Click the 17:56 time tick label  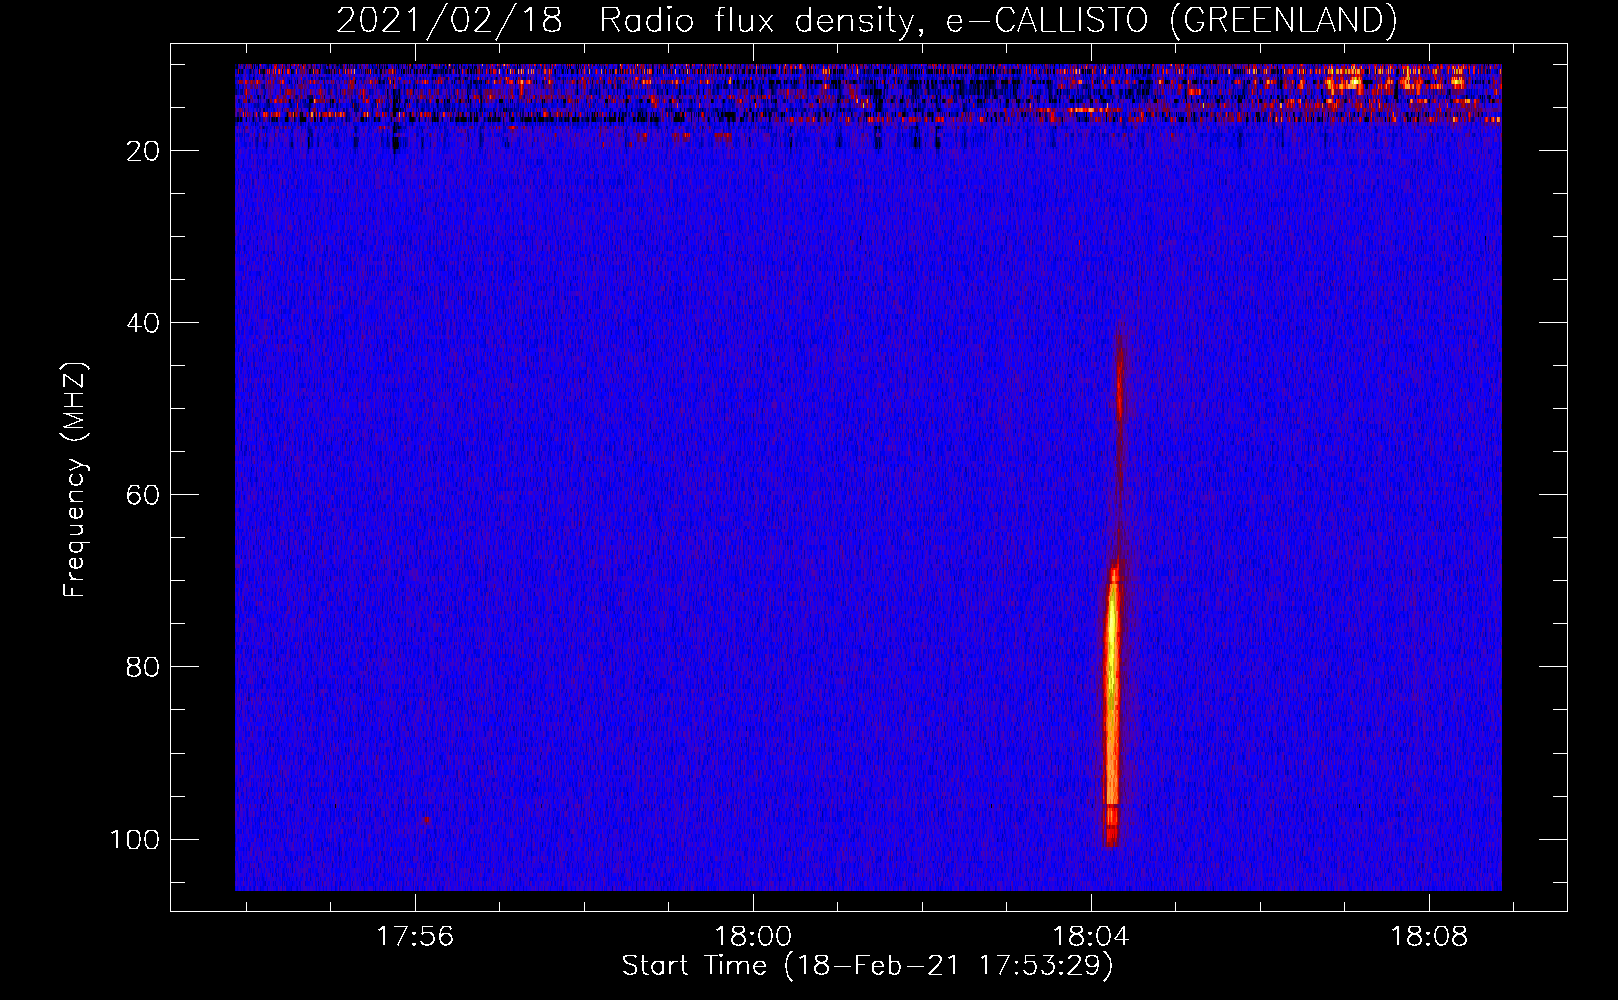[415, 936]
